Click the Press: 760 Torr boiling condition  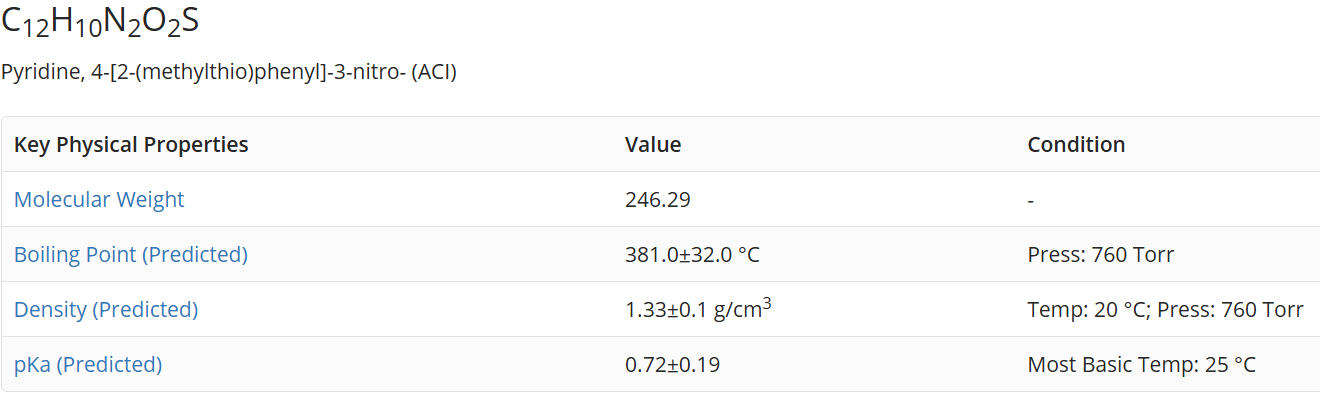coord(1101,255)
